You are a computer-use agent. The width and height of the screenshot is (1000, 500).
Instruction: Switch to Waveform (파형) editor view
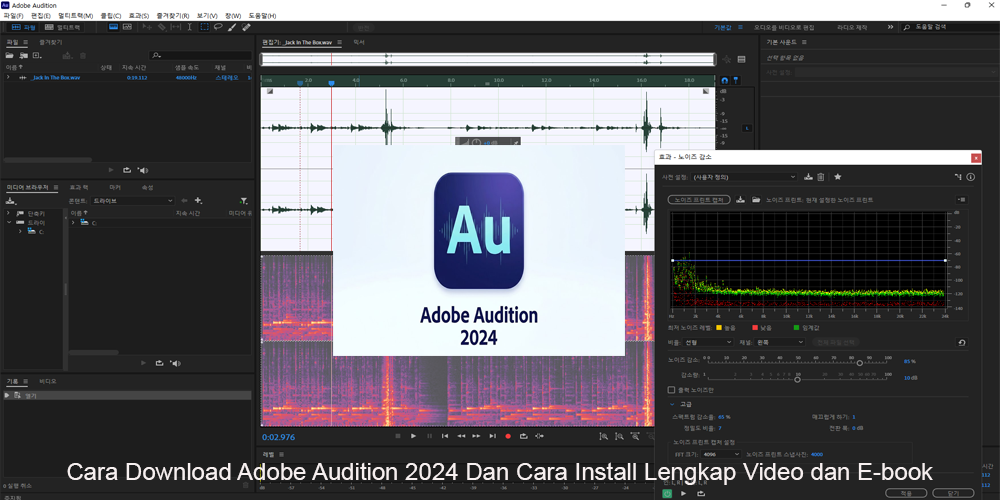point(24,27)
